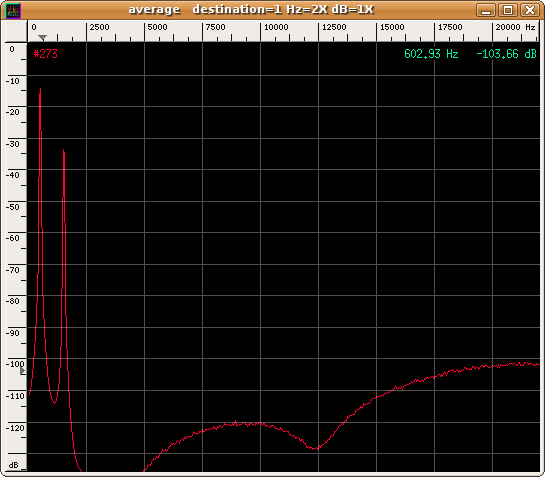Click the tallest red peak in the spectrum
Screen dimensions: 545x477
click(x=40, y=90)
